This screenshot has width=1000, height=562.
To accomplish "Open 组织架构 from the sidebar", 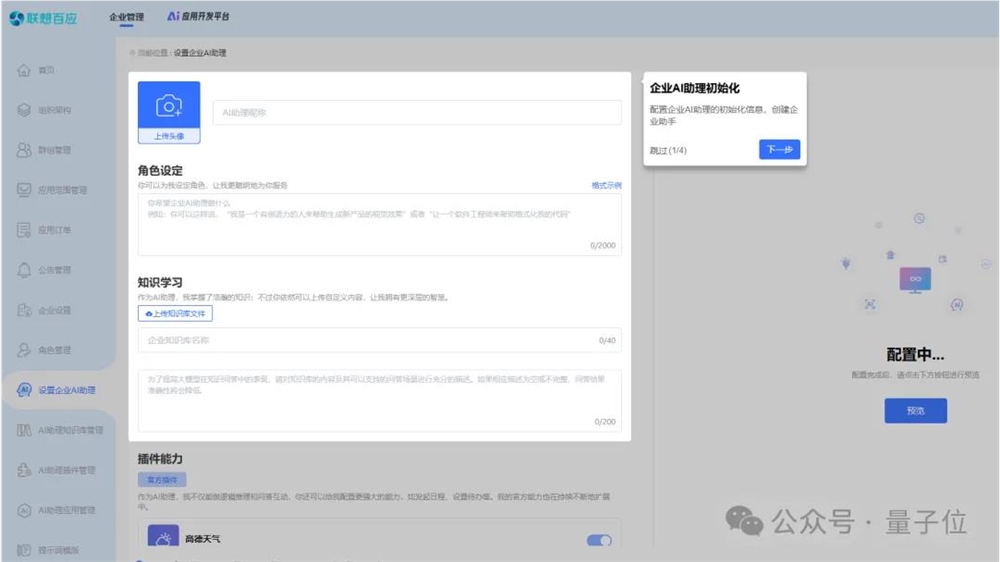I will pyautogui.click(x=54, y=110).
